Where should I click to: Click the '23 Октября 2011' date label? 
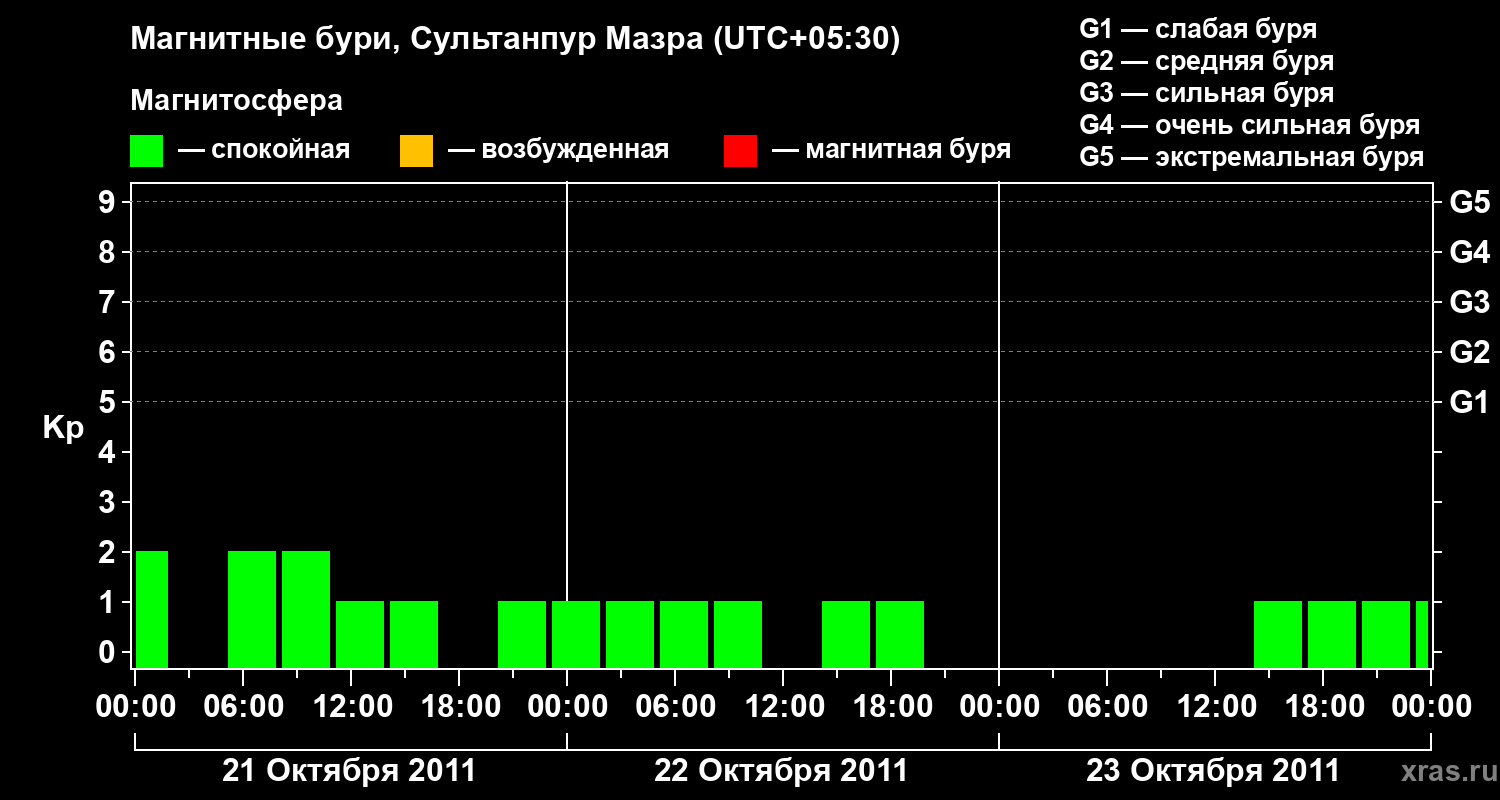[1213, 771]
